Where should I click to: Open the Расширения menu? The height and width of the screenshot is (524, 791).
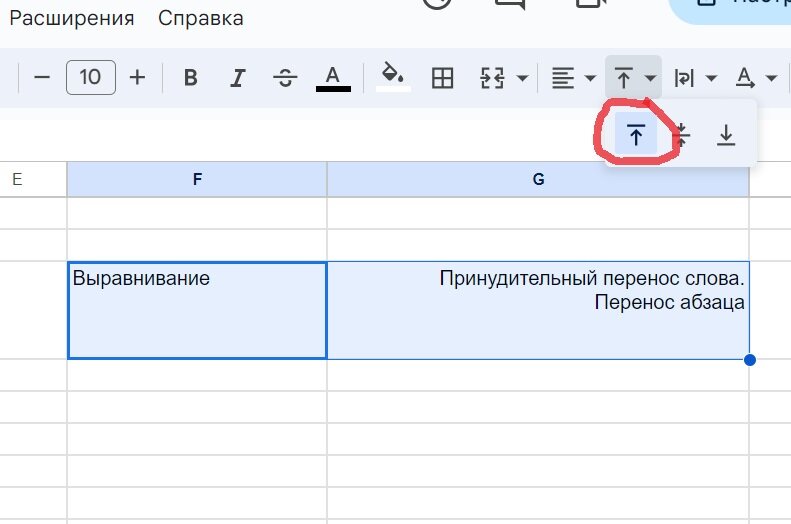[x=72, y=18]
